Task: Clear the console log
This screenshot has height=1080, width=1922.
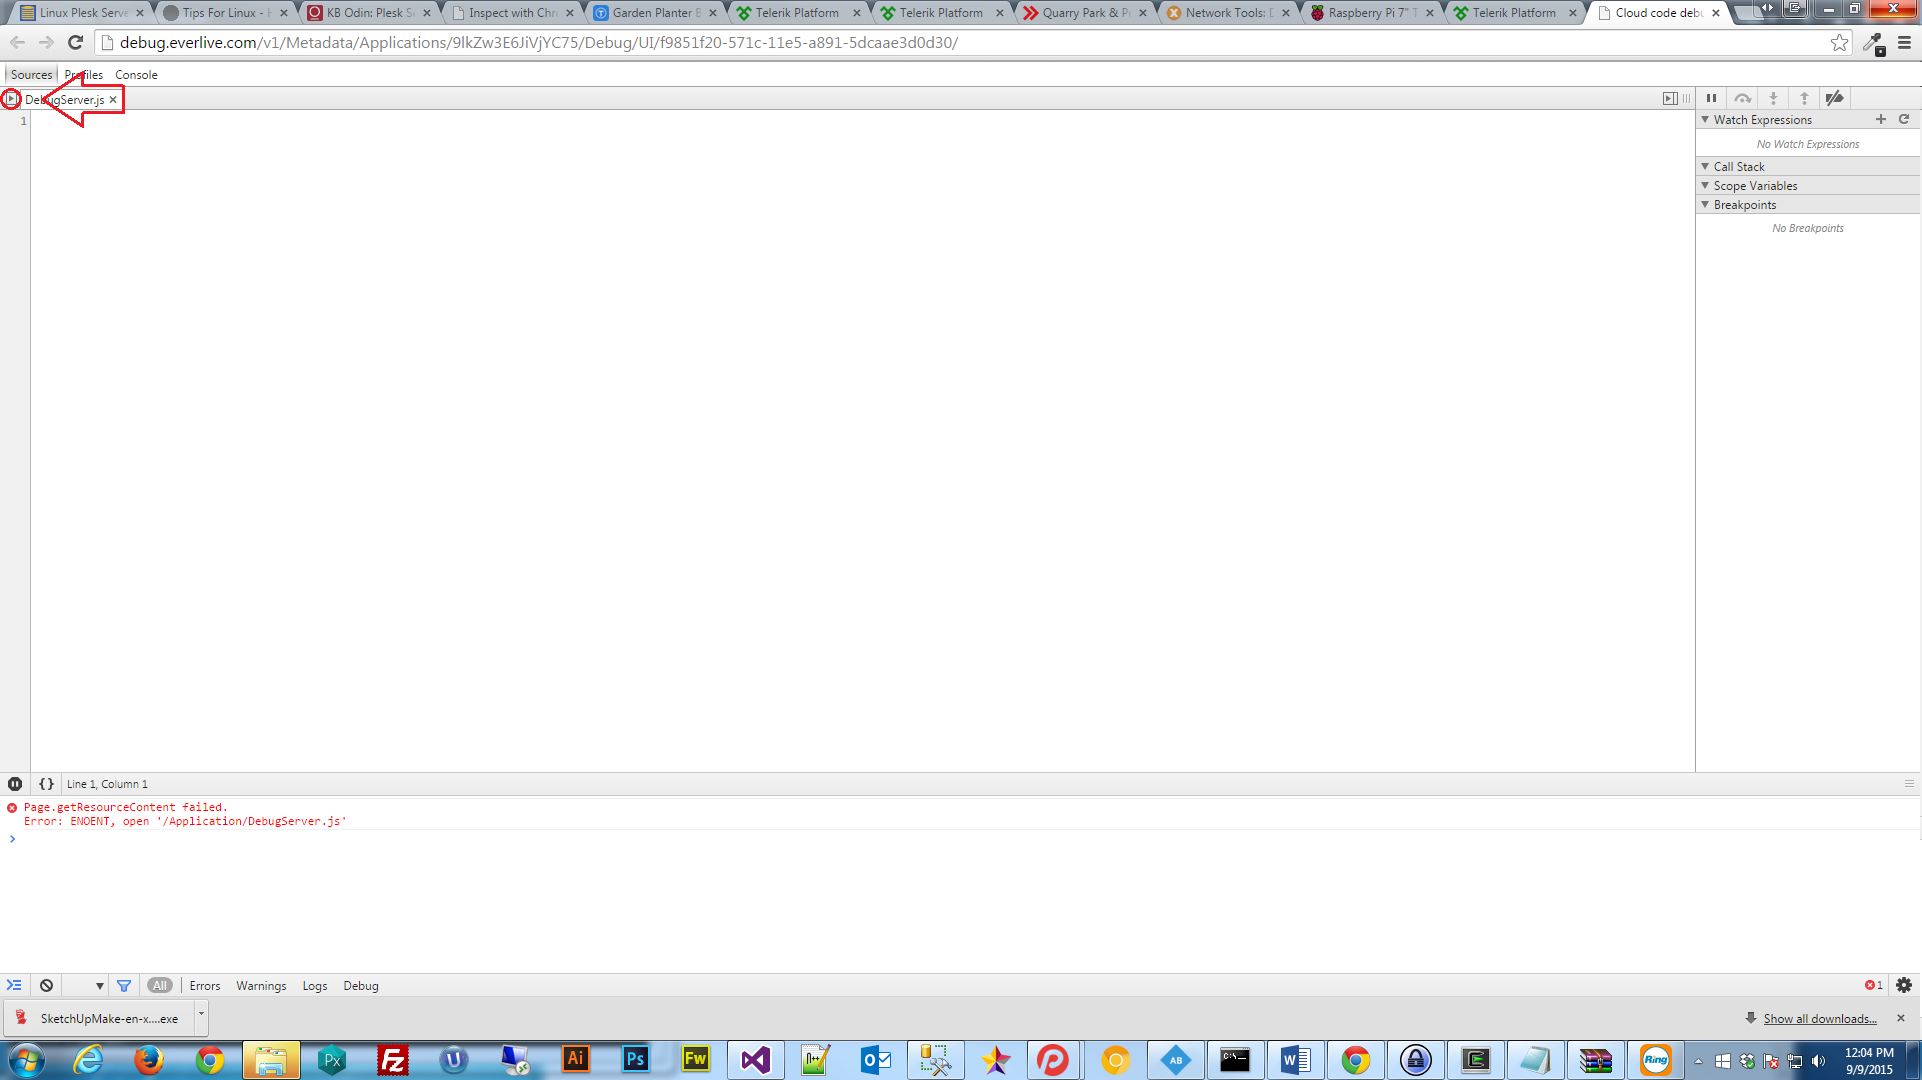Action: [46, 986]
